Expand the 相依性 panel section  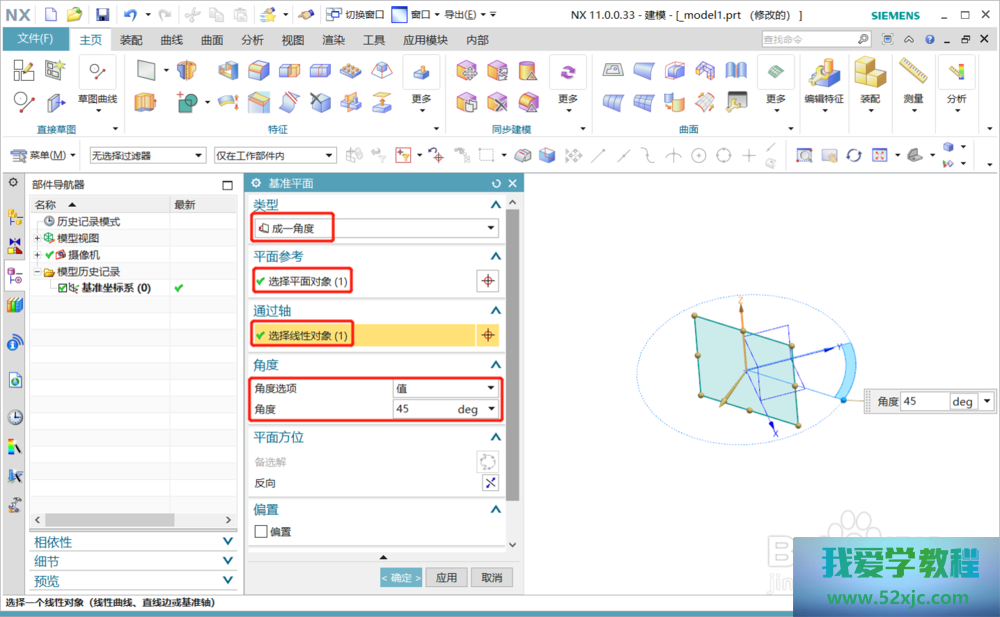click(x=135, y=542)
